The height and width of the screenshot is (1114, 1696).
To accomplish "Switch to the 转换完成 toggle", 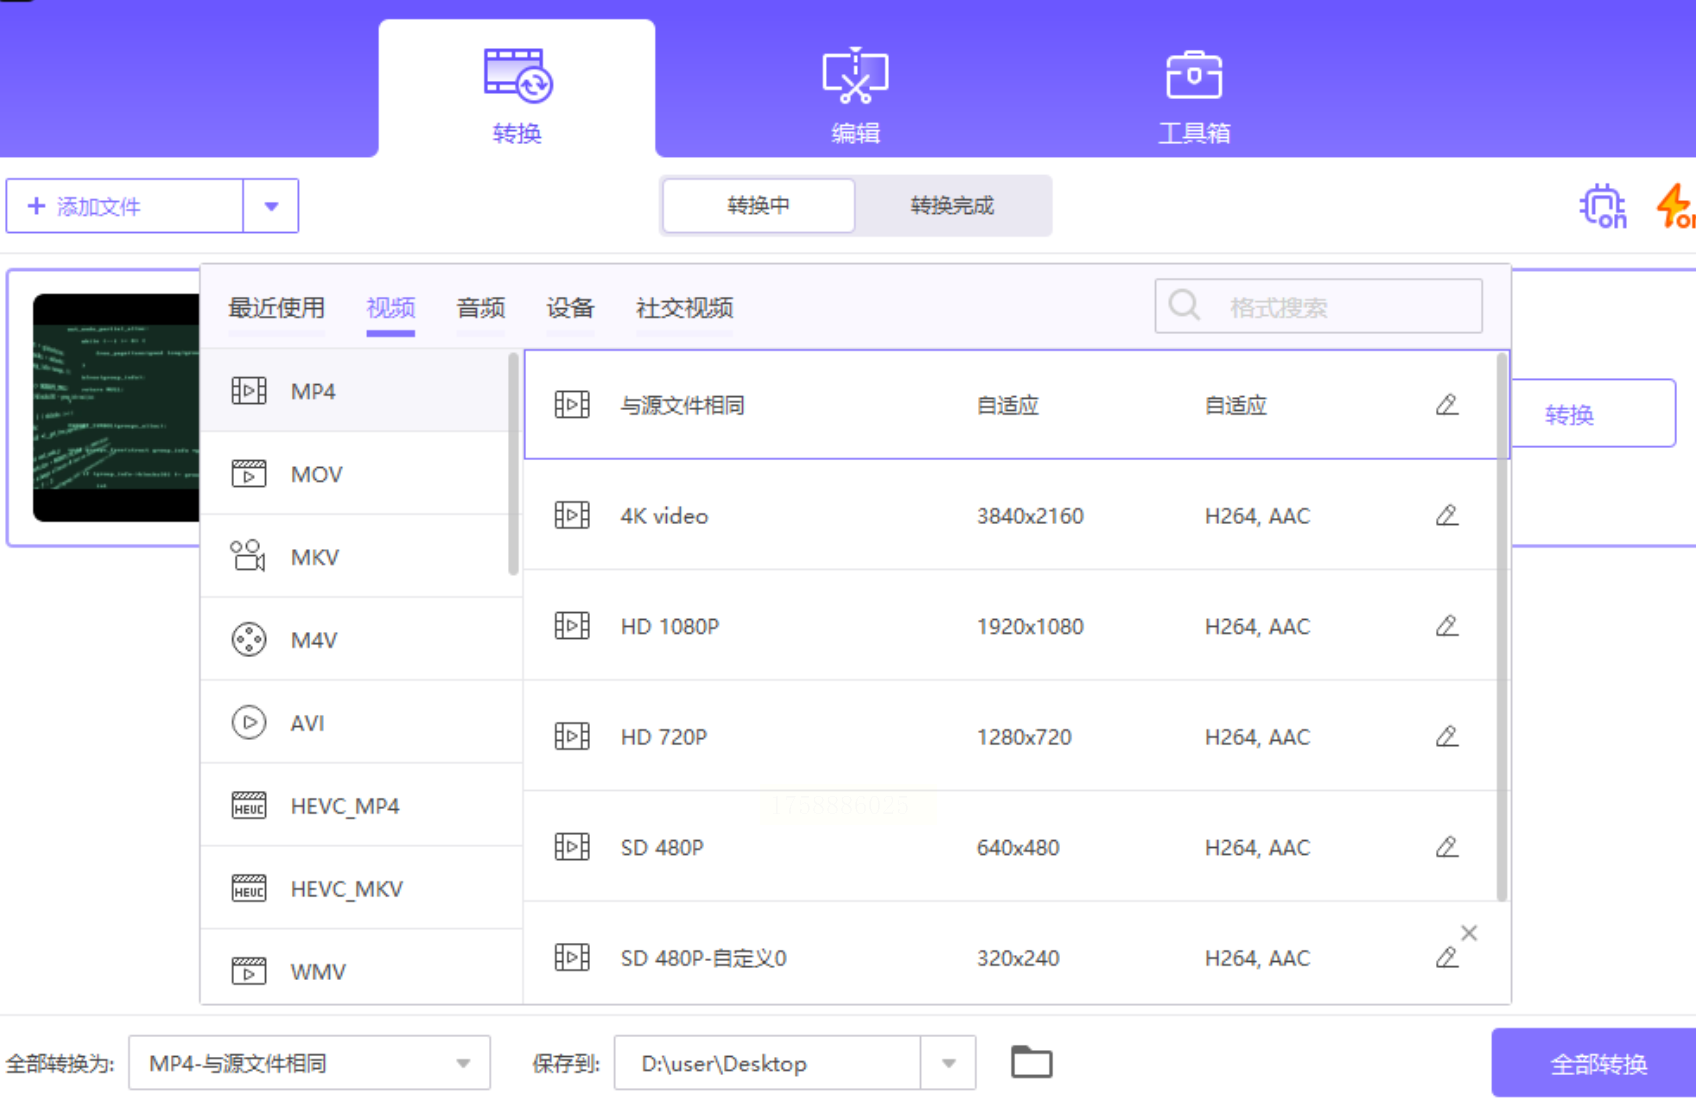I will click(952, 206).
